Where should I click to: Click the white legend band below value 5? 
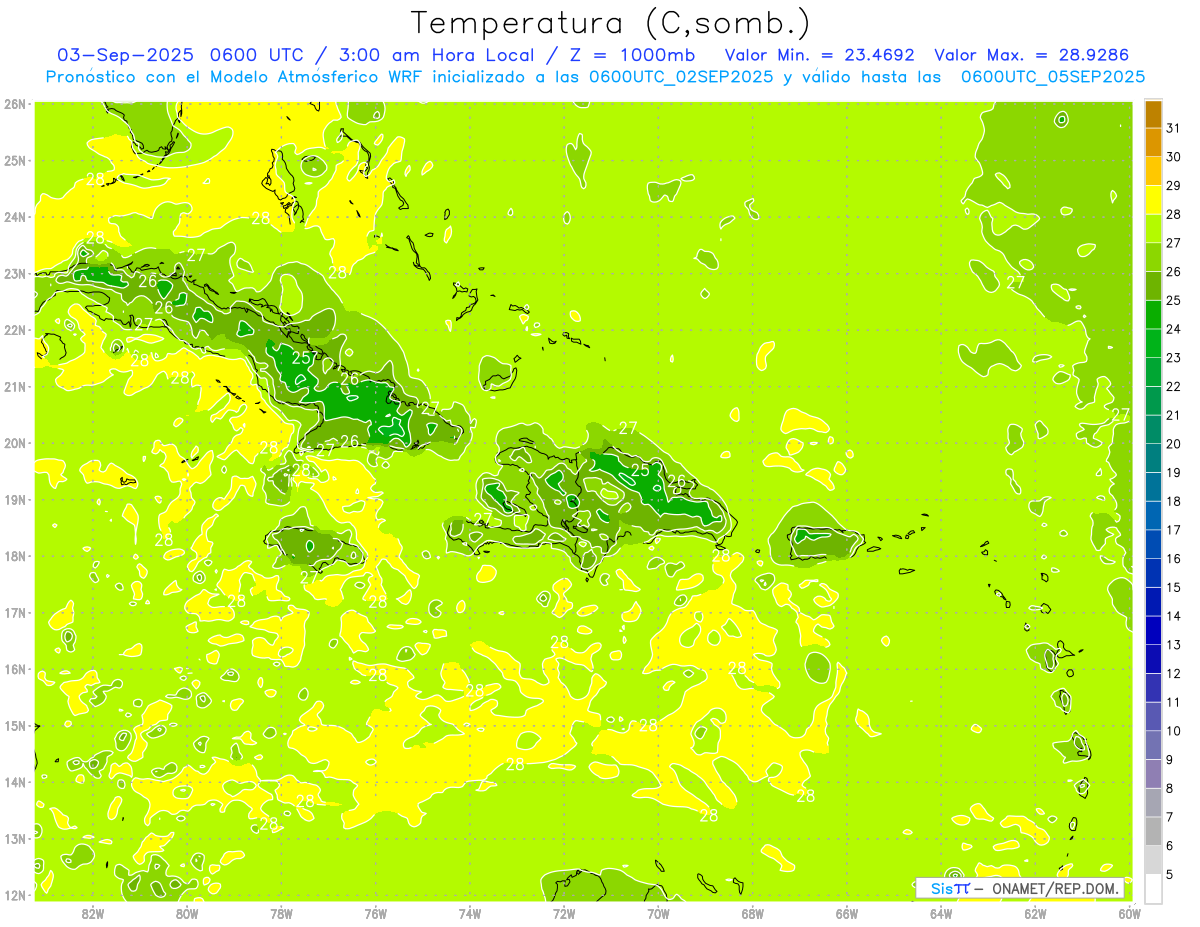coord(1153,888)
